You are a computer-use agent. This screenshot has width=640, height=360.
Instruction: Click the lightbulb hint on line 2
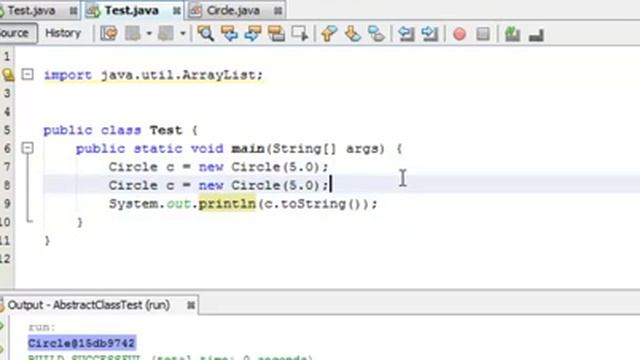point(8,75)
